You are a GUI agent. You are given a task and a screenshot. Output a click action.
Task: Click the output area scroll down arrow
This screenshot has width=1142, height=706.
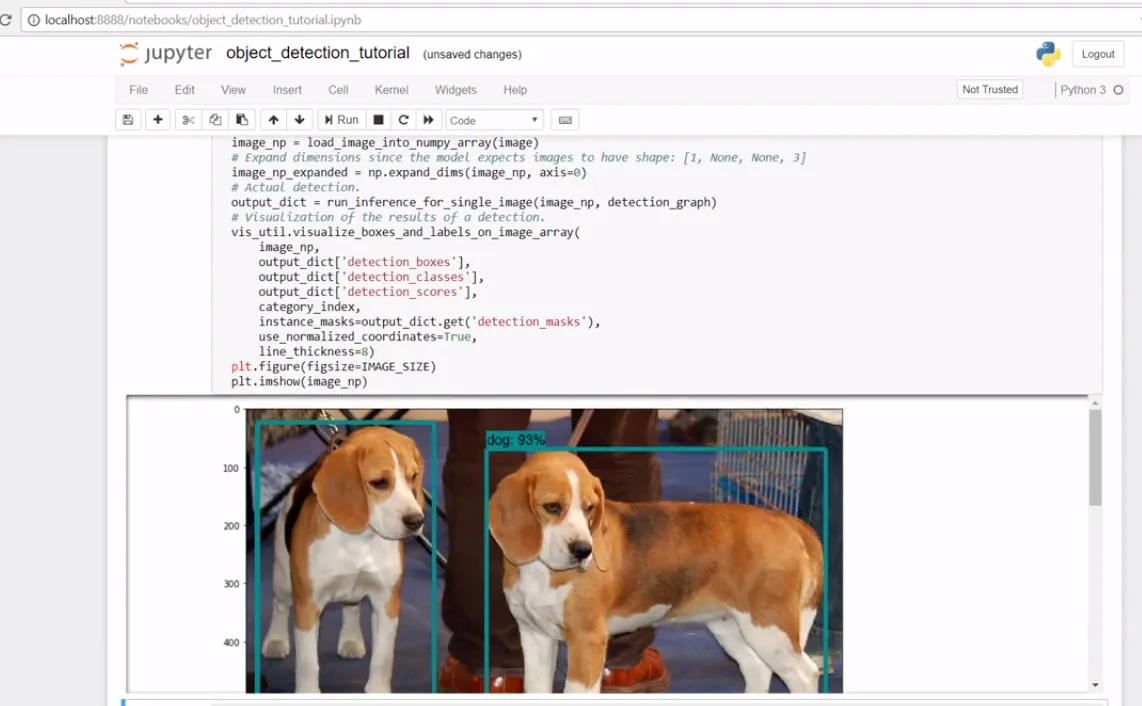[1095, 685]
